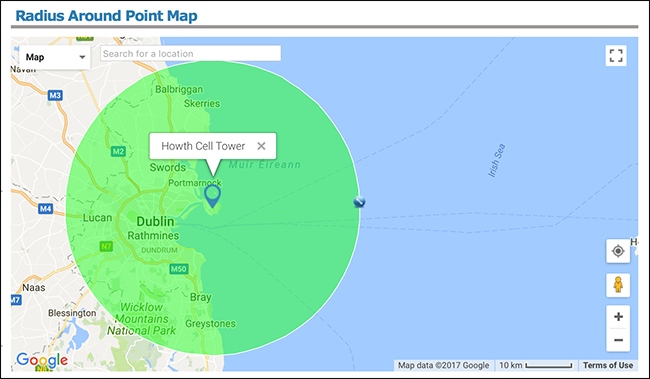650x379 pixels.
Task: Toggle fullscreen map view
Action: coord(616,56)
